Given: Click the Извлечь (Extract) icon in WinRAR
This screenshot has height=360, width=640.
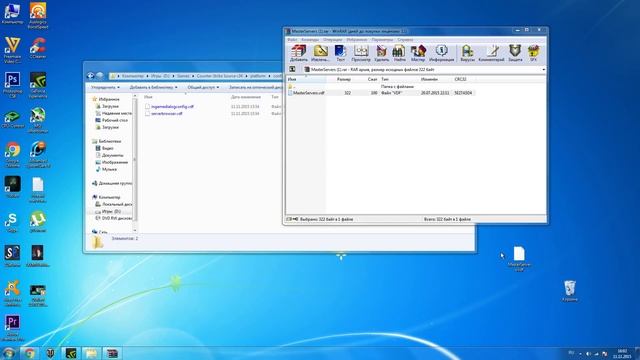Looking at the screenshot, I should [320, 53].
